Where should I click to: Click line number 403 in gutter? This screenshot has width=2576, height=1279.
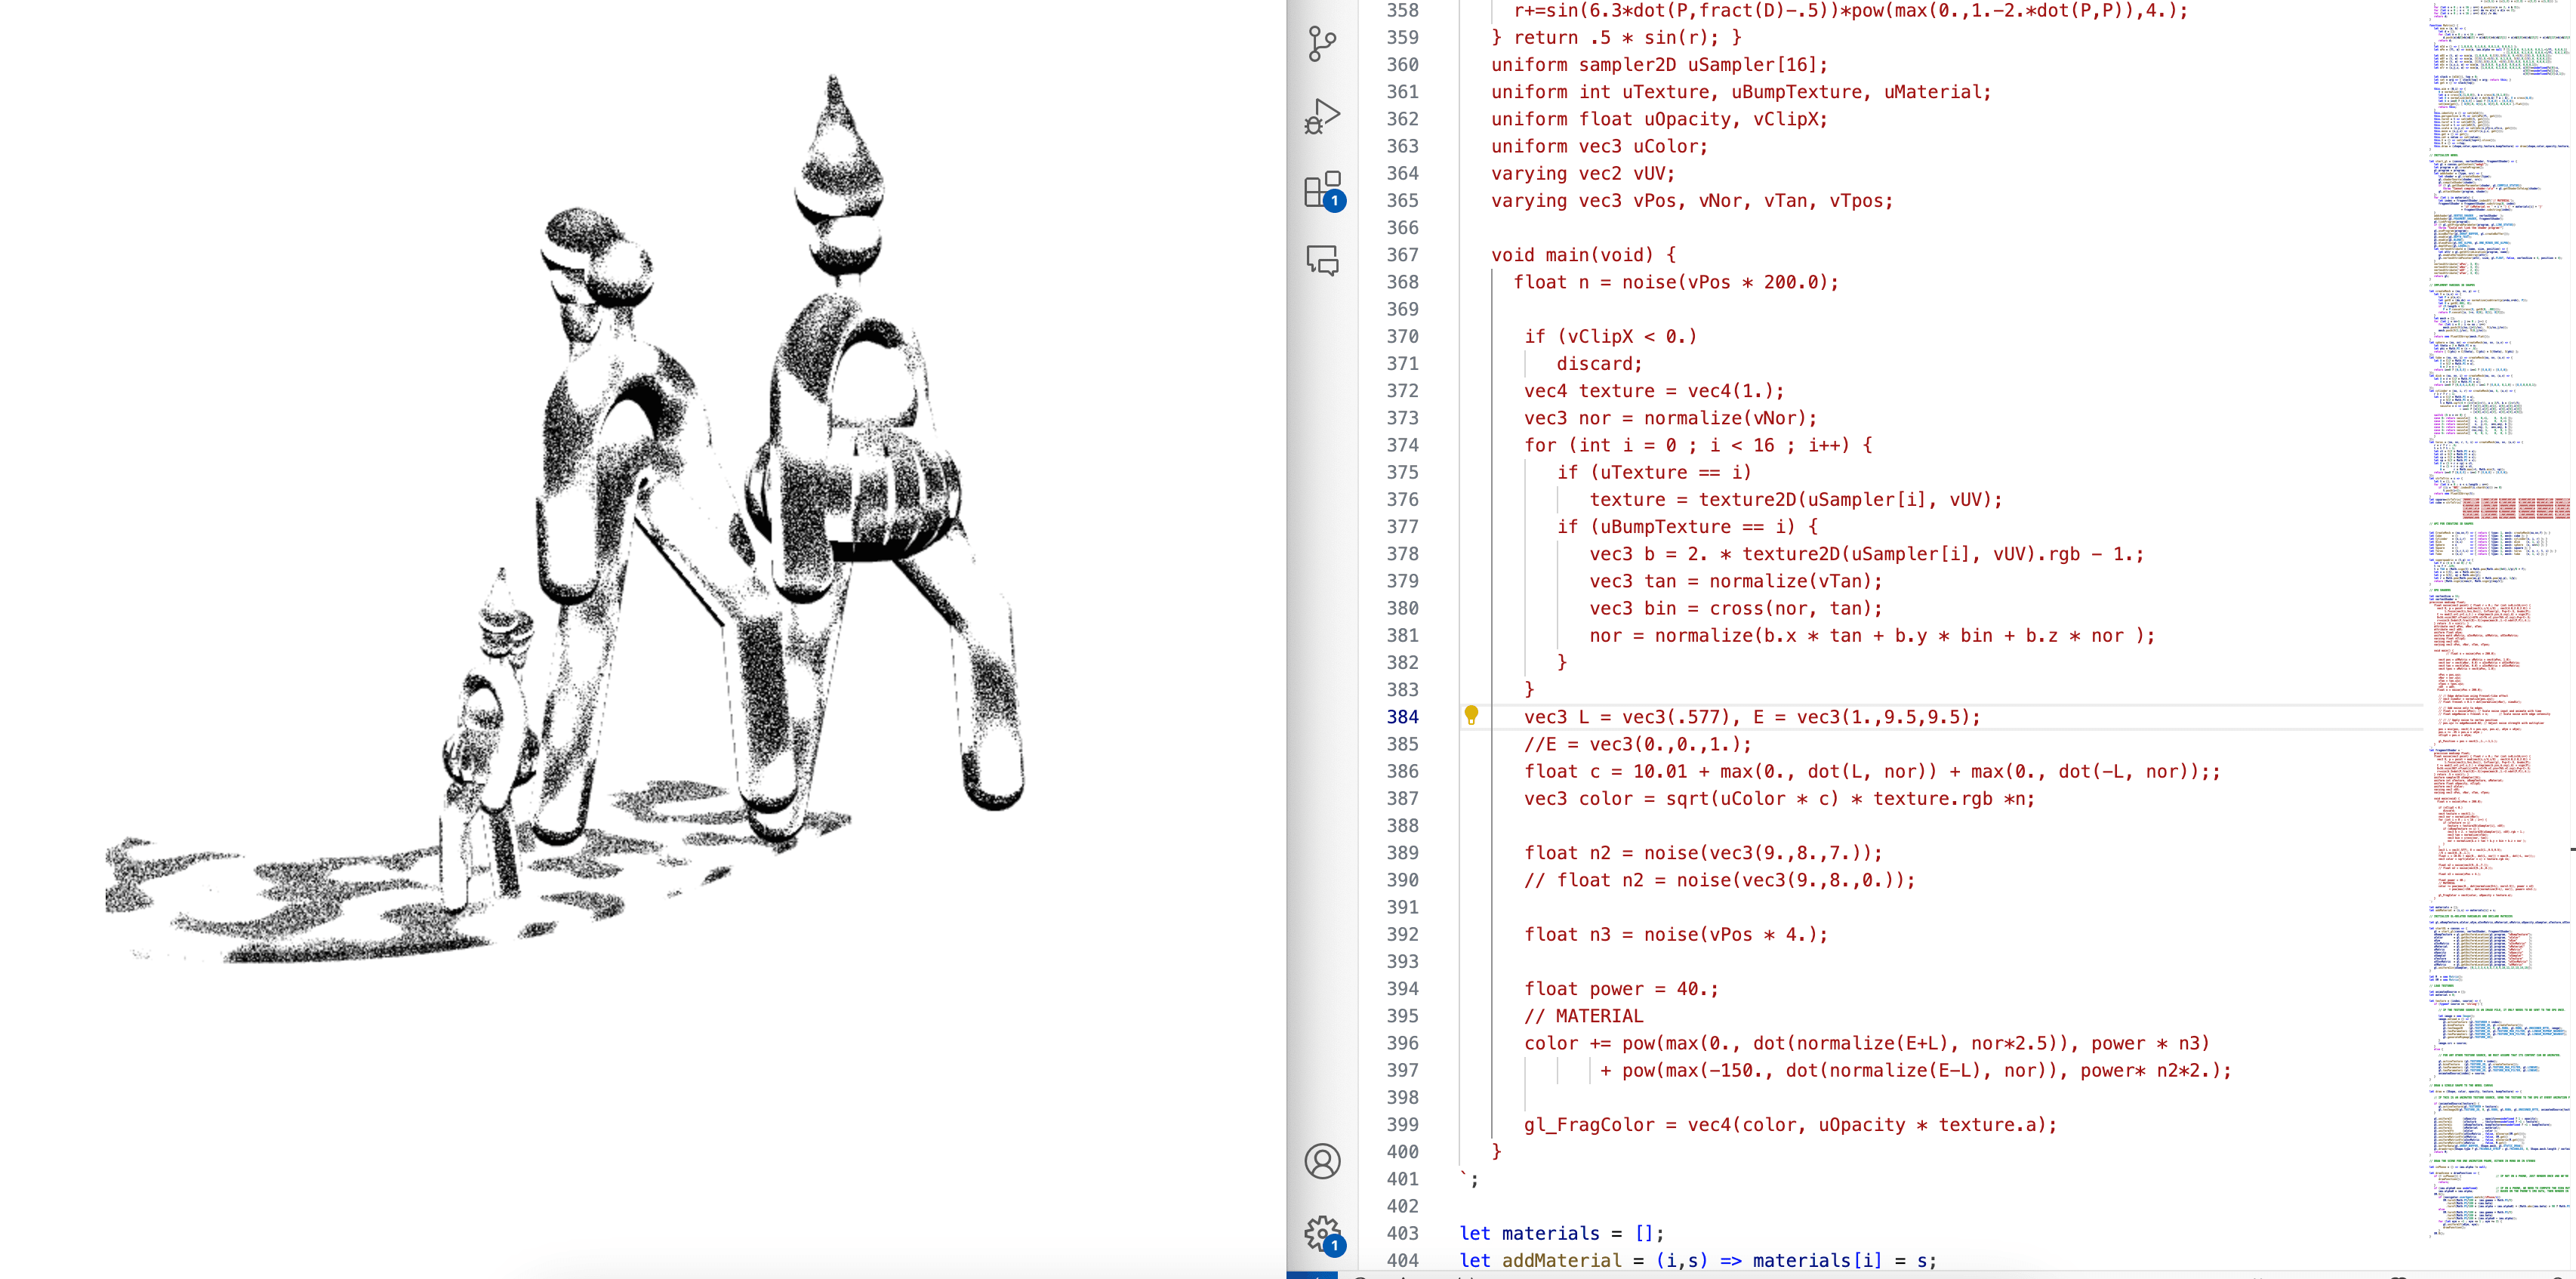pos(1402,1233)
